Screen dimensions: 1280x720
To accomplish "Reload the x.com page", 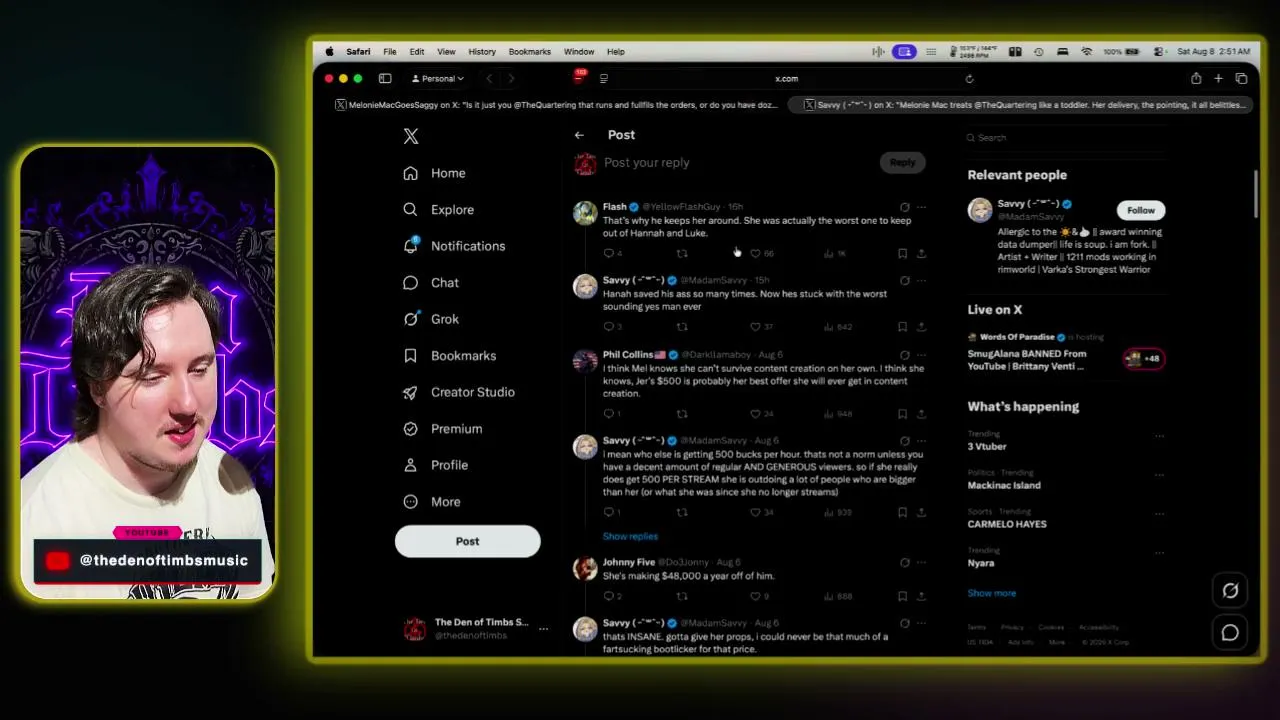I will (969, 79).
